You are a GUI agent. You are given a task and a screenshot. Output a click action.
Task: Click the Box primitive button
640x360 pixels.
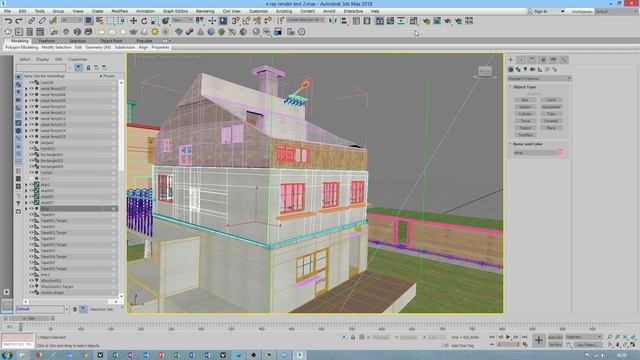tap(525, 100)
